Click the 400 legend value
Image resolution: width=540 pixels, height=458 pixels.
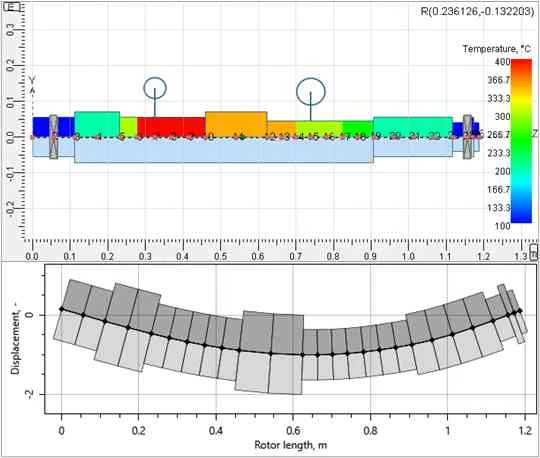(x=502, y=62)
